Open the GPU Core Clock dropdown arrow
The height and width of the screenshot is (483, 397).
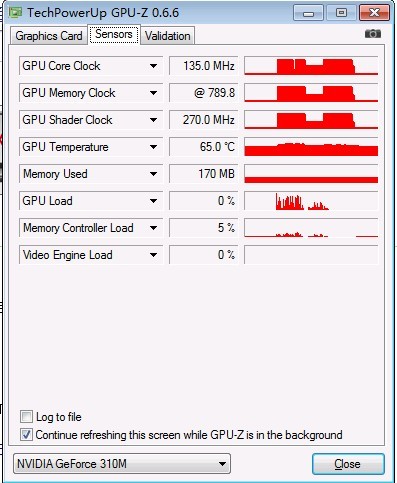153,66
